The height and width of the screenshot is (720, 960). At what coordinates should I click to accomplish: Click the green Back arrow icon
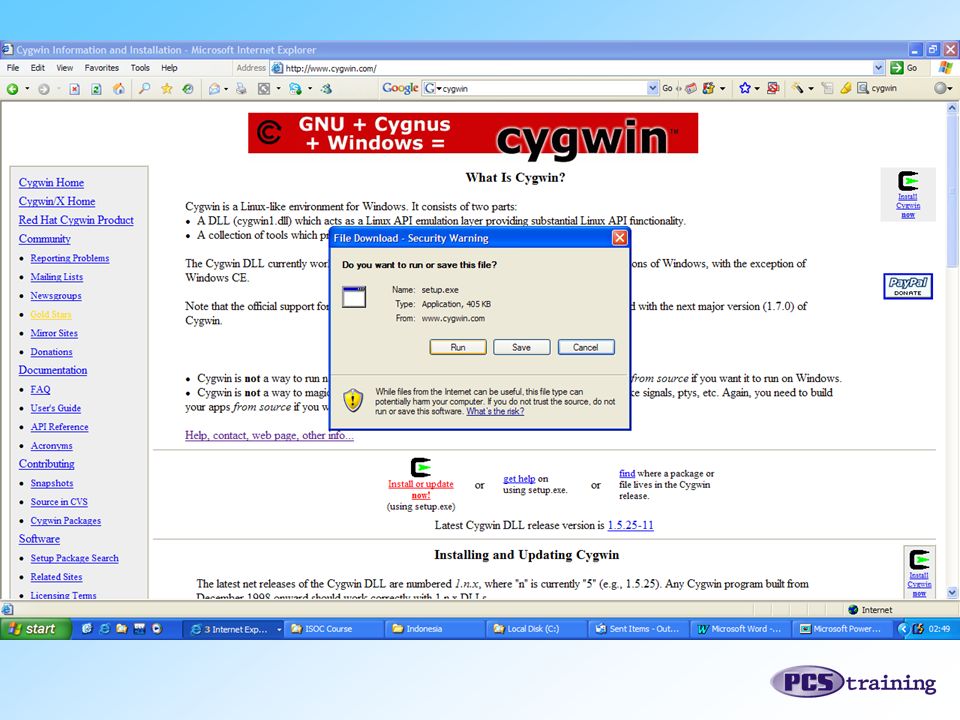pos(12,89)
